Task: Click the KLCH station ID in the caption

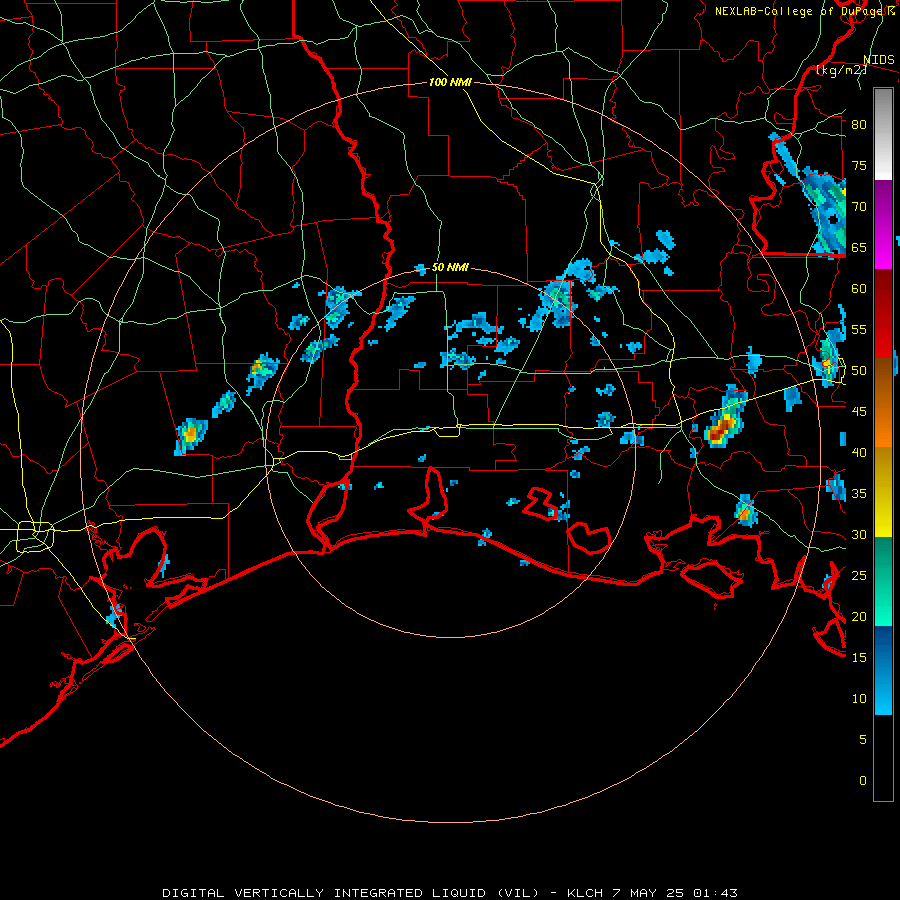Action: [x=584, y=893]
